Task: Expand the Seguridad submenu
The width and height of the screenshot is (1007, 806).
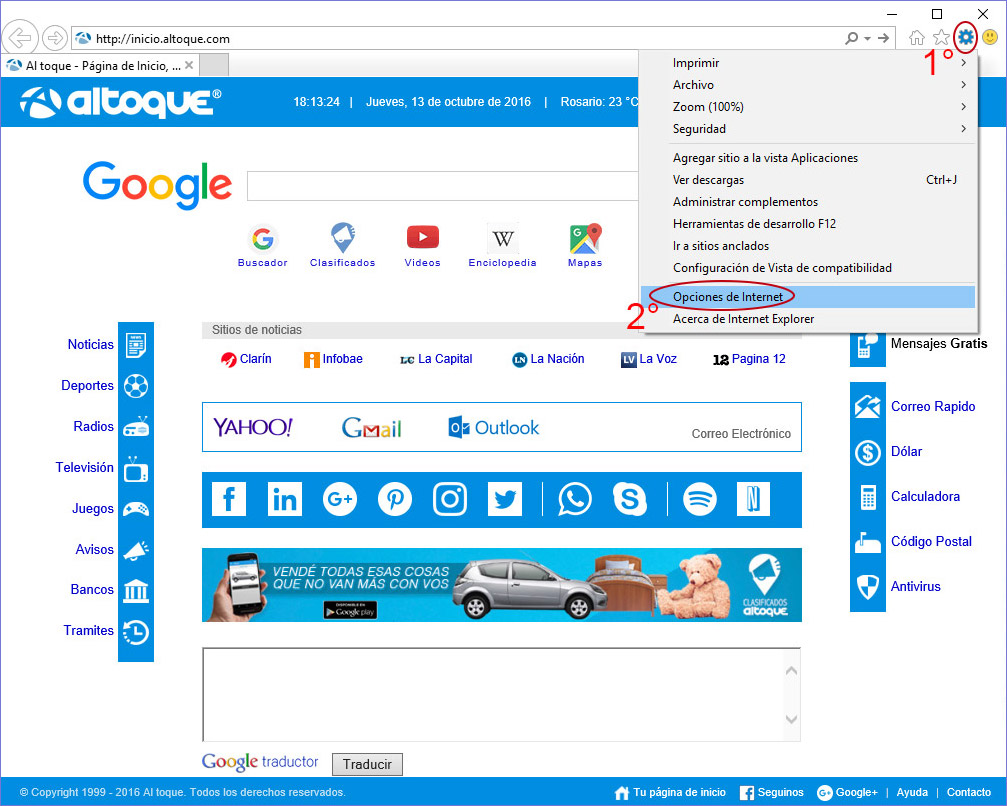Action: click(x=808, y=129)
